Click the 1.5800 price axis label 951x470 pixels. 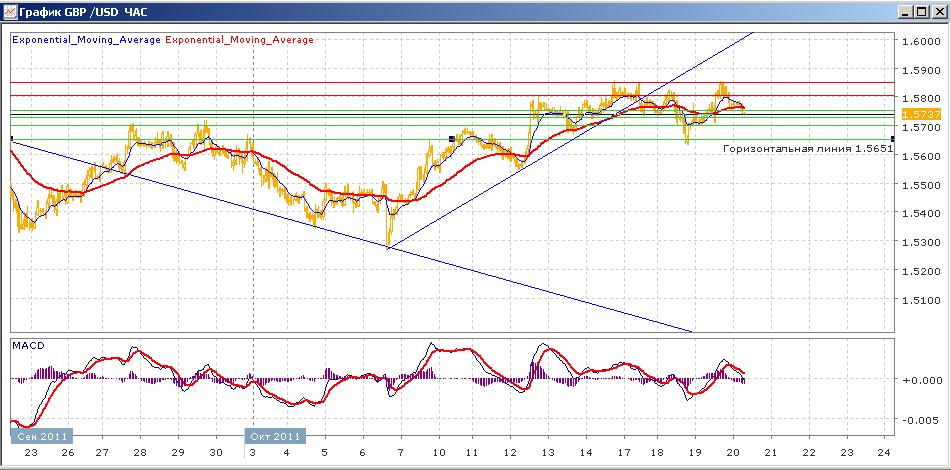(919, 98)
